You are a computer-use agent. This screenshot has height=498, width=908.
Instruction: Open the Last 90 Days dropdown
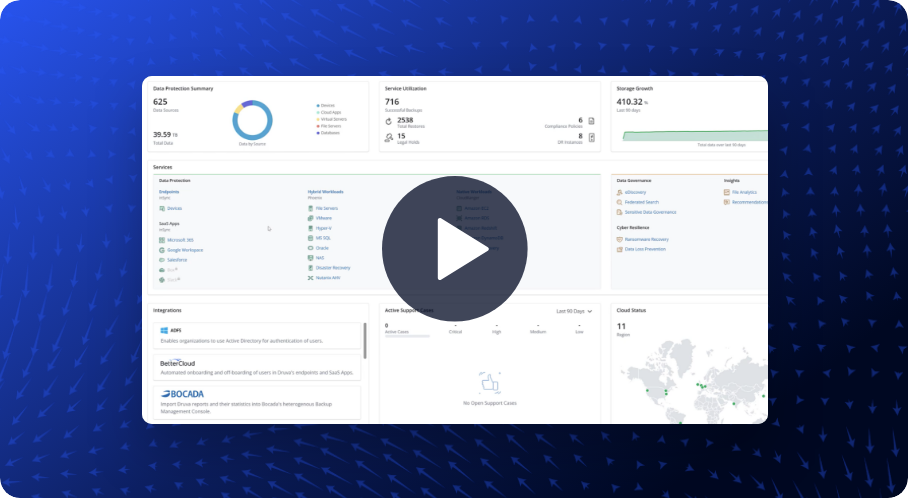[x=575, y=311]
